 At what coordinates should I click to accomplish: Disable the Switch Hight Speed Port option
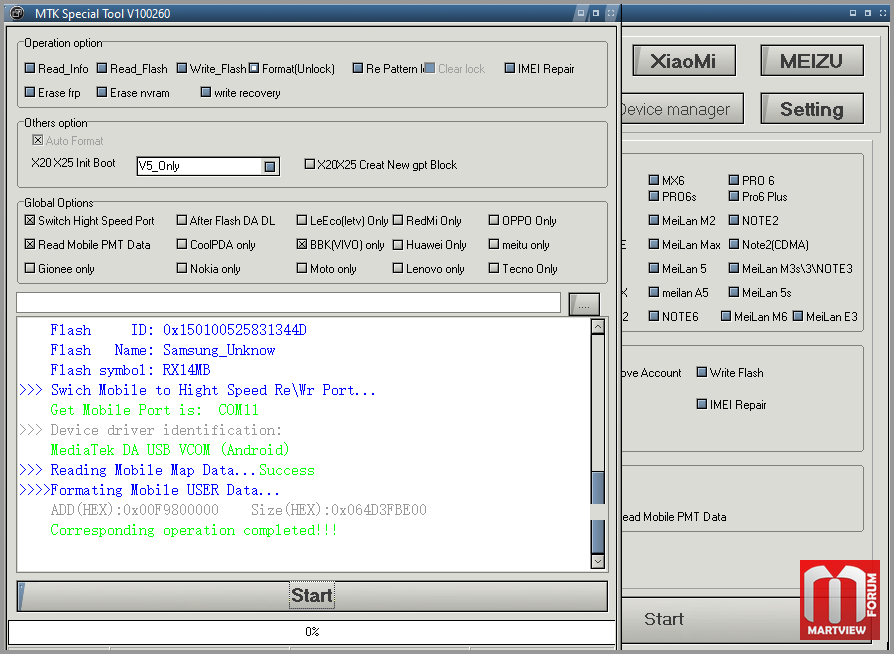[x=30, y=220]
